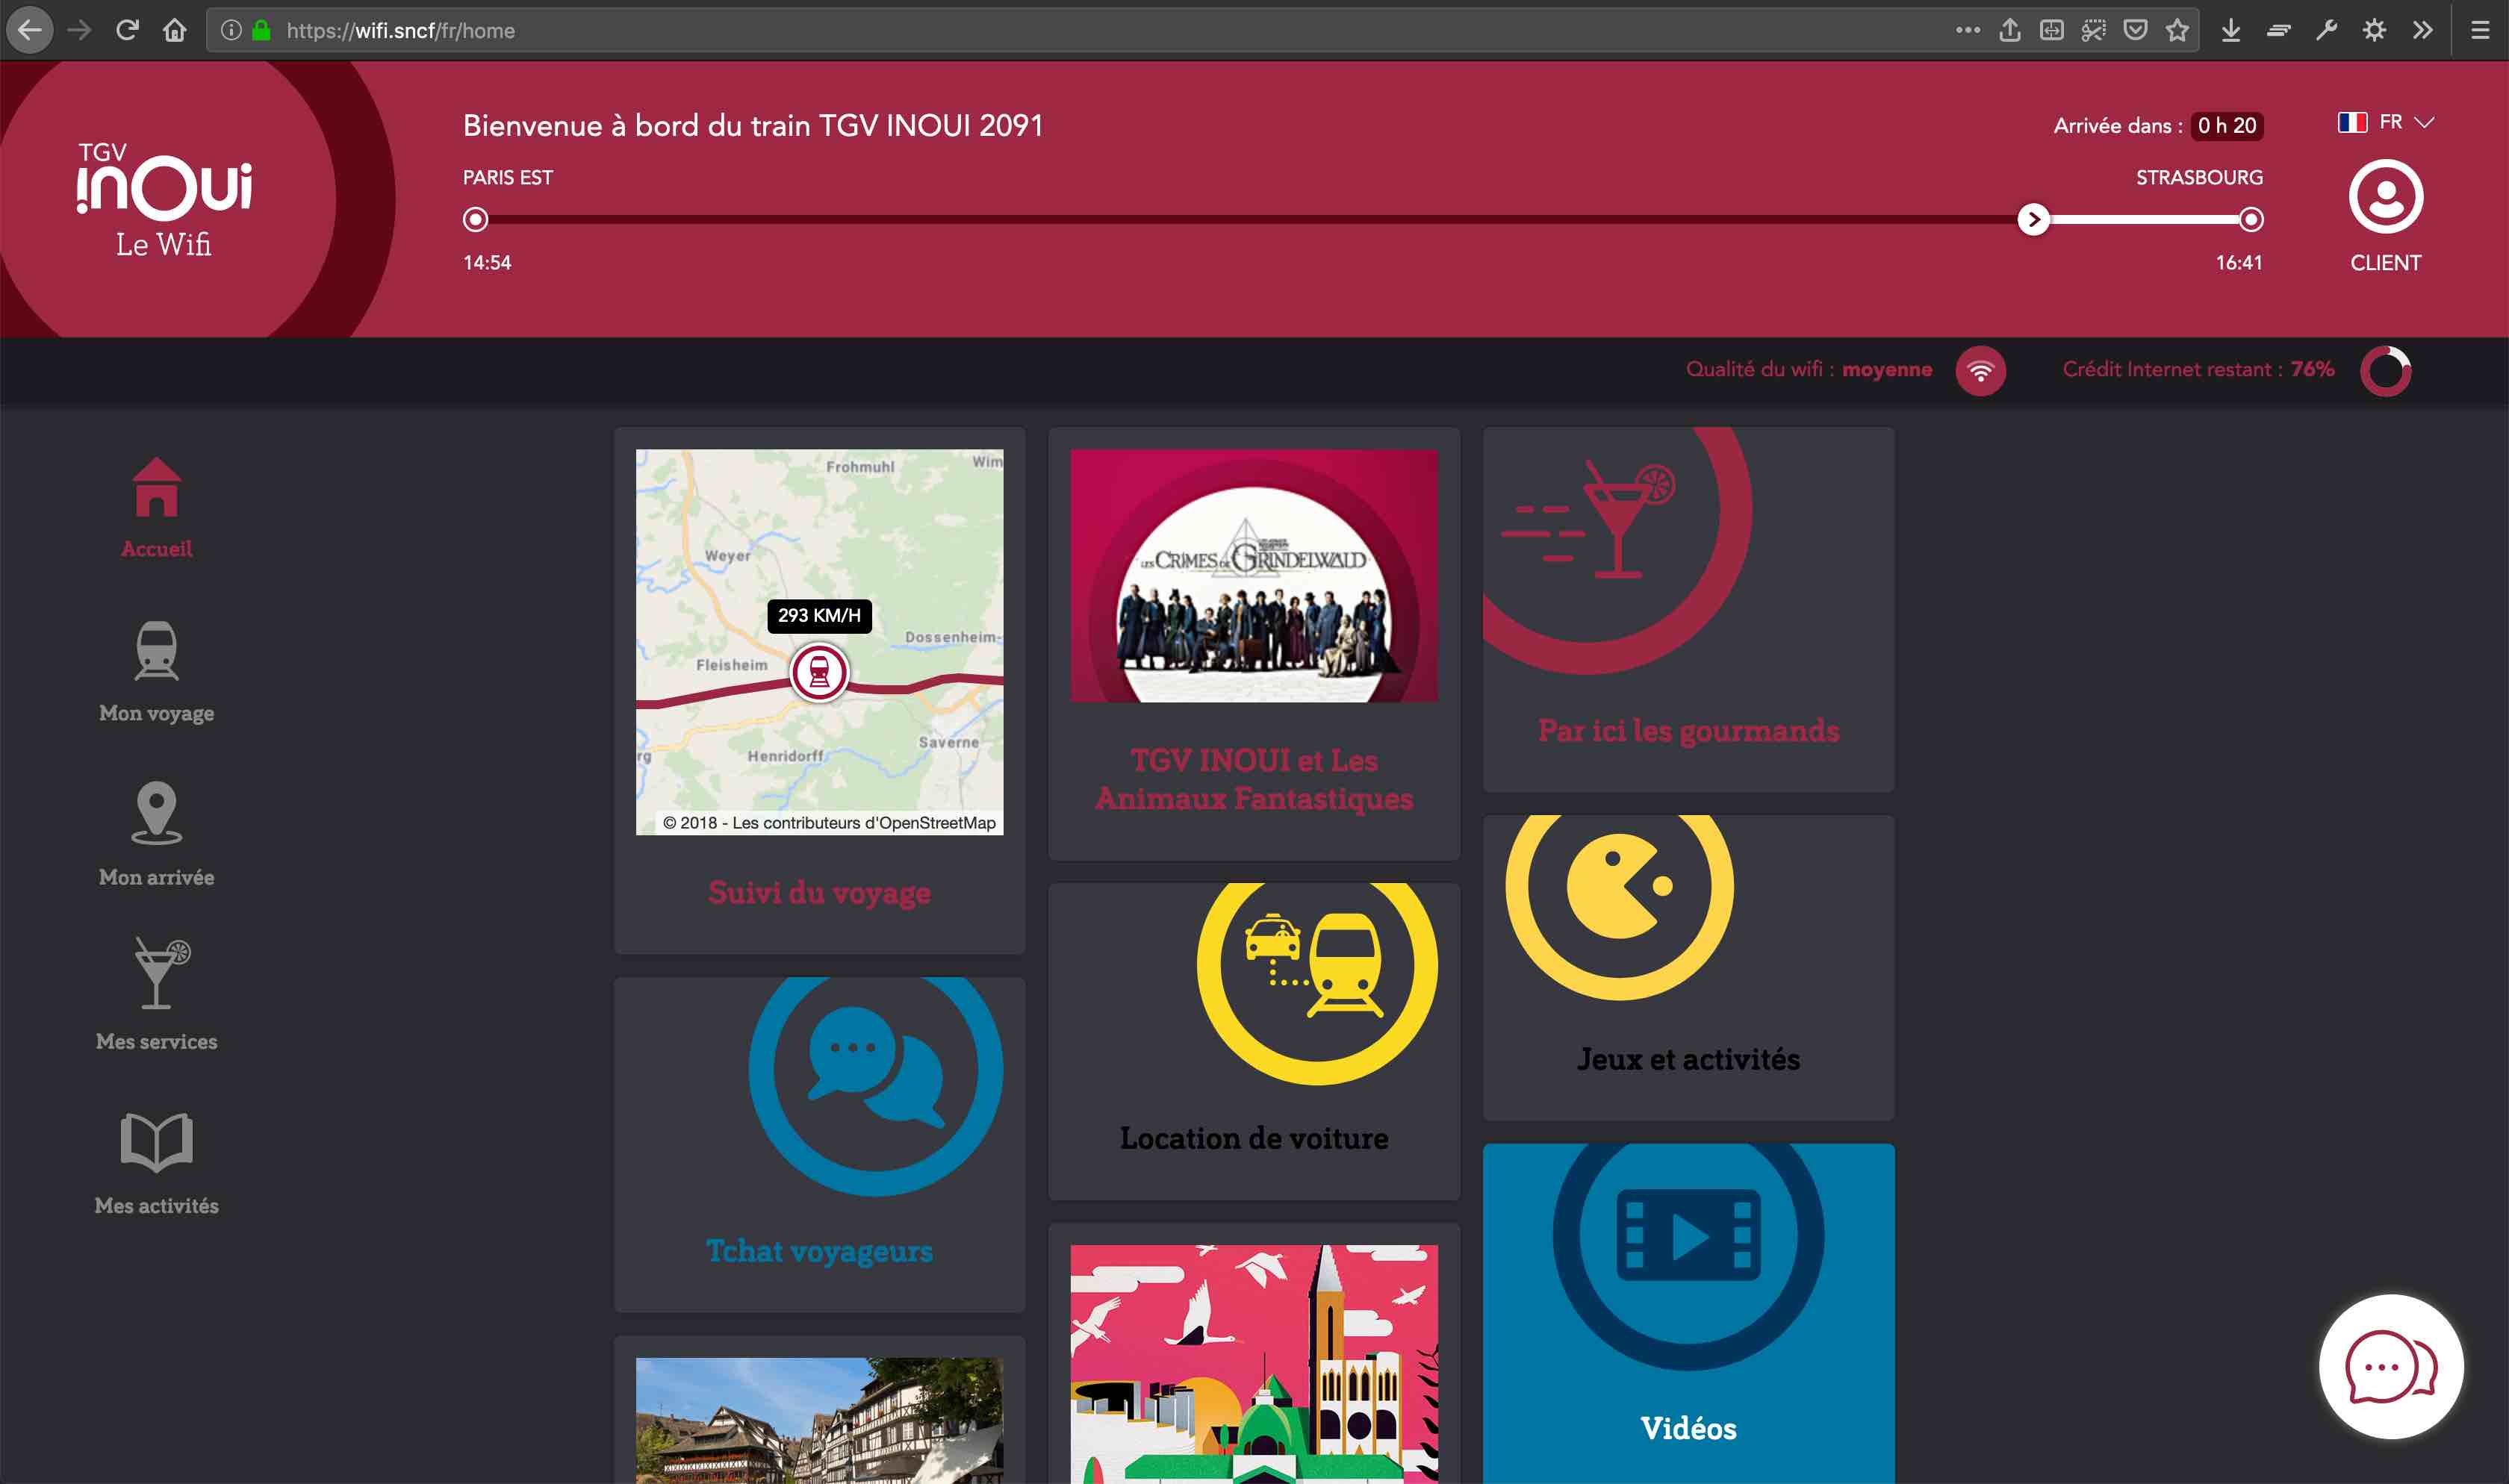This screenshot has width=2509, height=1484.
Task: Select Accueil in the sidebar
Action: [157, 508]
